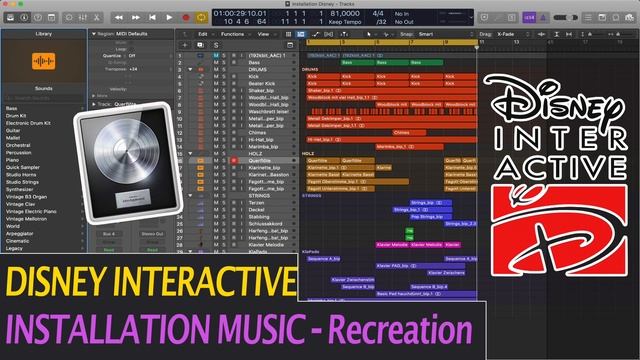This screenshot has height=360, width=640.
Task: Open Quick Help button
Action: pyautogui.click(x=38, y=18)
